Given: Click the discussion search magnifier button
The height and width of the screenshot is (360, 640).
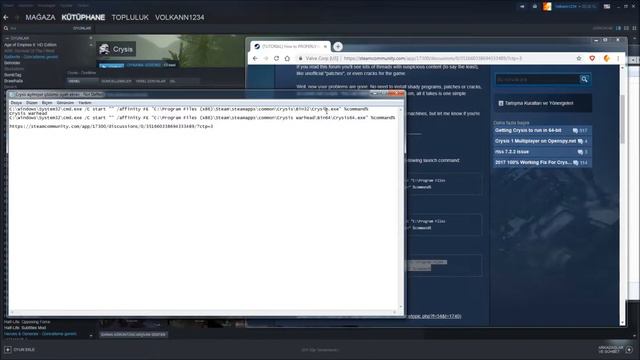Looking at the screenshot, I should pyautogui.click(x=584, y=79).
